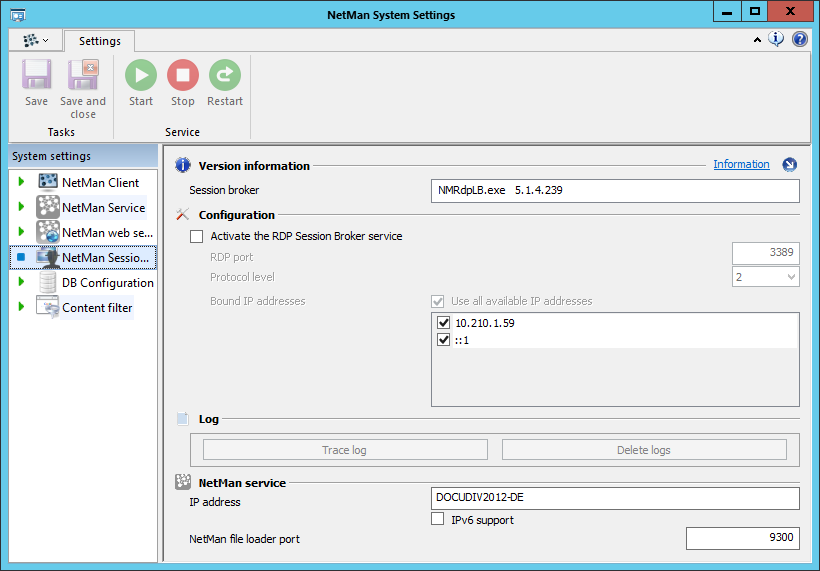Restart the service with the green arrow icon
Viewport: 820px width, 571px height.
(x=225, y=75)
